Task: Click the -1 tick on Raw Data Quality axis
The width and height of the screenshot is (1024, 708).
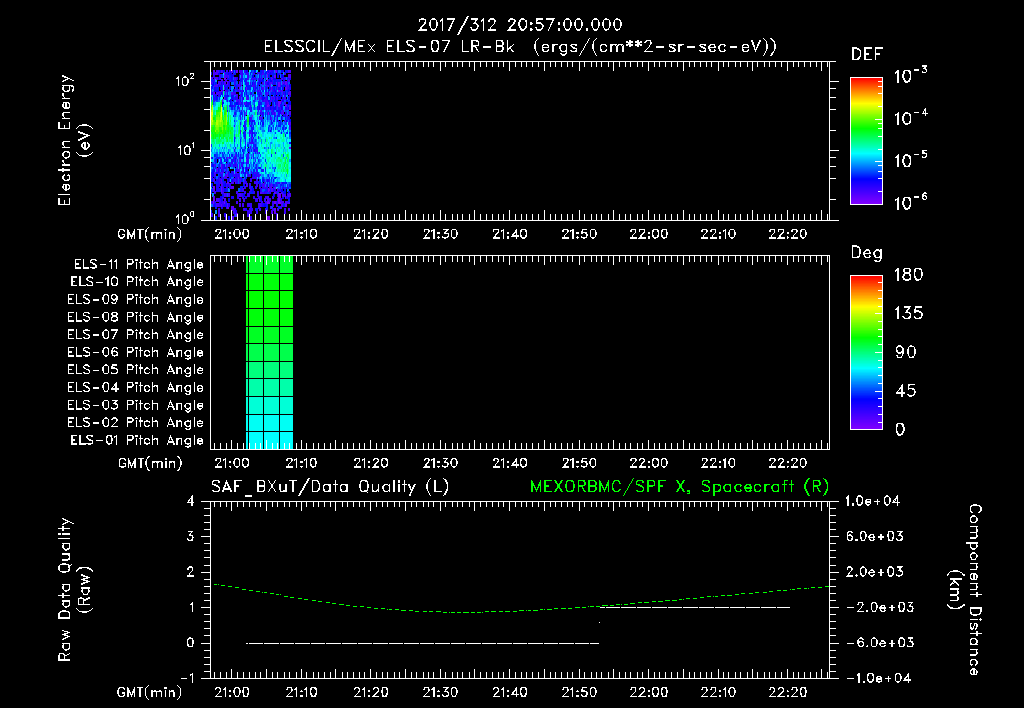Action: click(x=188, y=678)
